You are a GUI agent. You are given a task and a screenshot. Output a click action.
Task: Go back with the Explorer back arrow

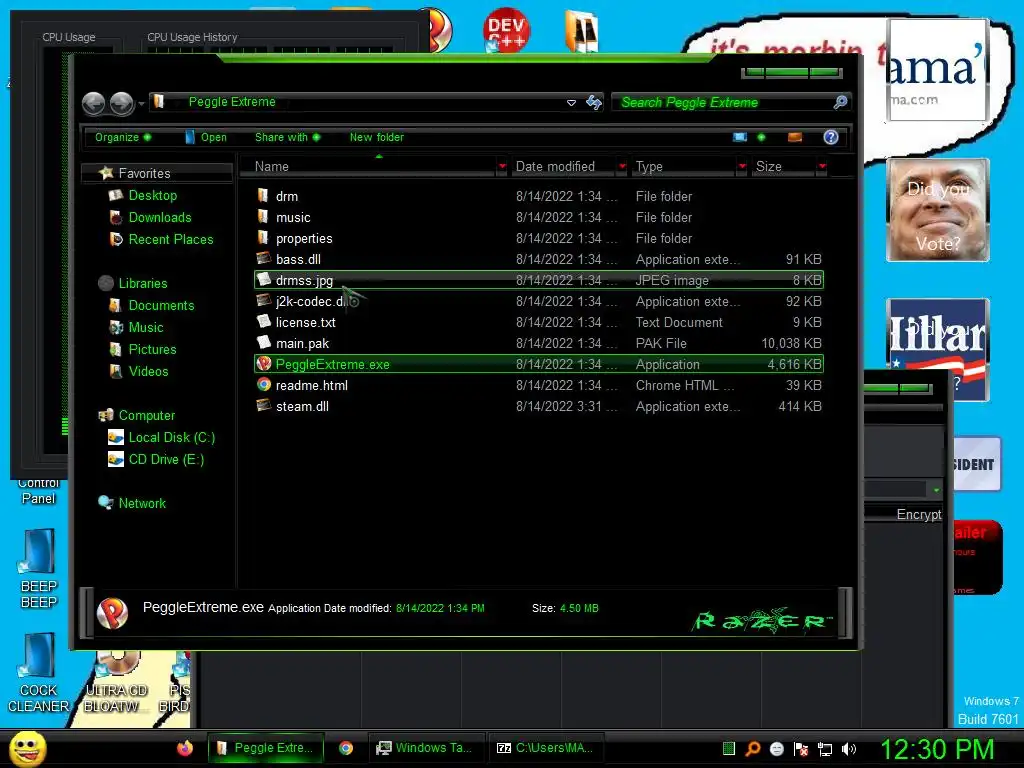point(93,103)
